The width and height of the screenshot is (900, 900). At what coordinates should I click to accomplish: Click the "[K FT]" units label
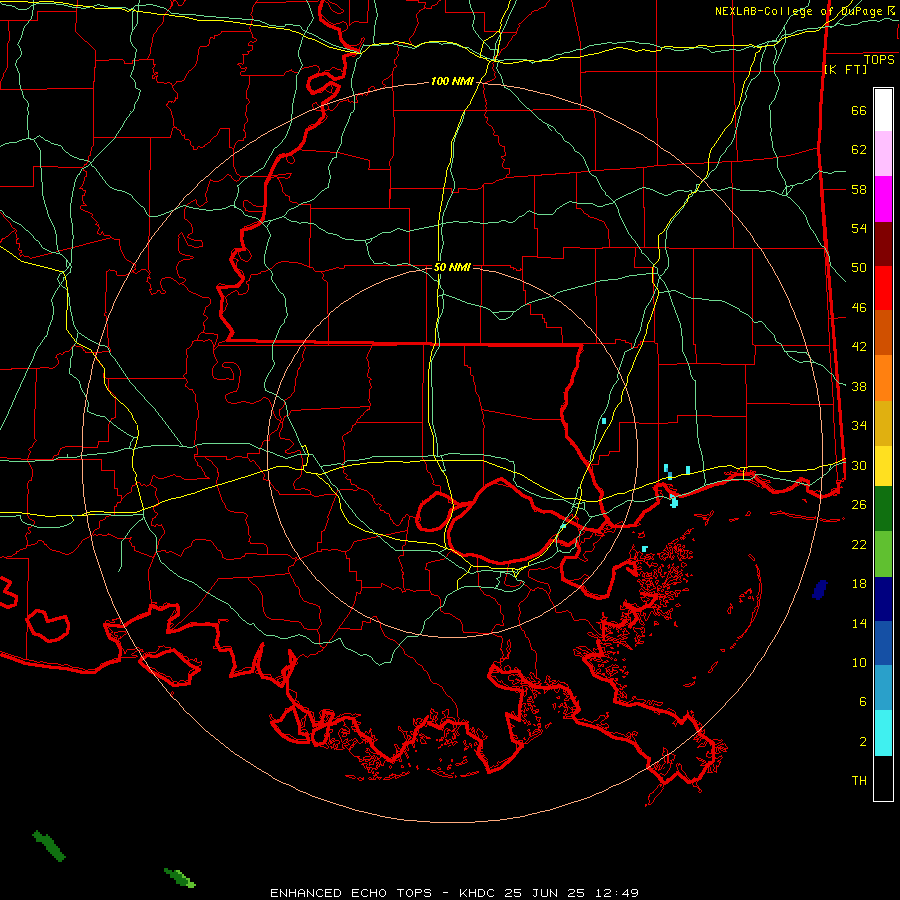(845, 69)
